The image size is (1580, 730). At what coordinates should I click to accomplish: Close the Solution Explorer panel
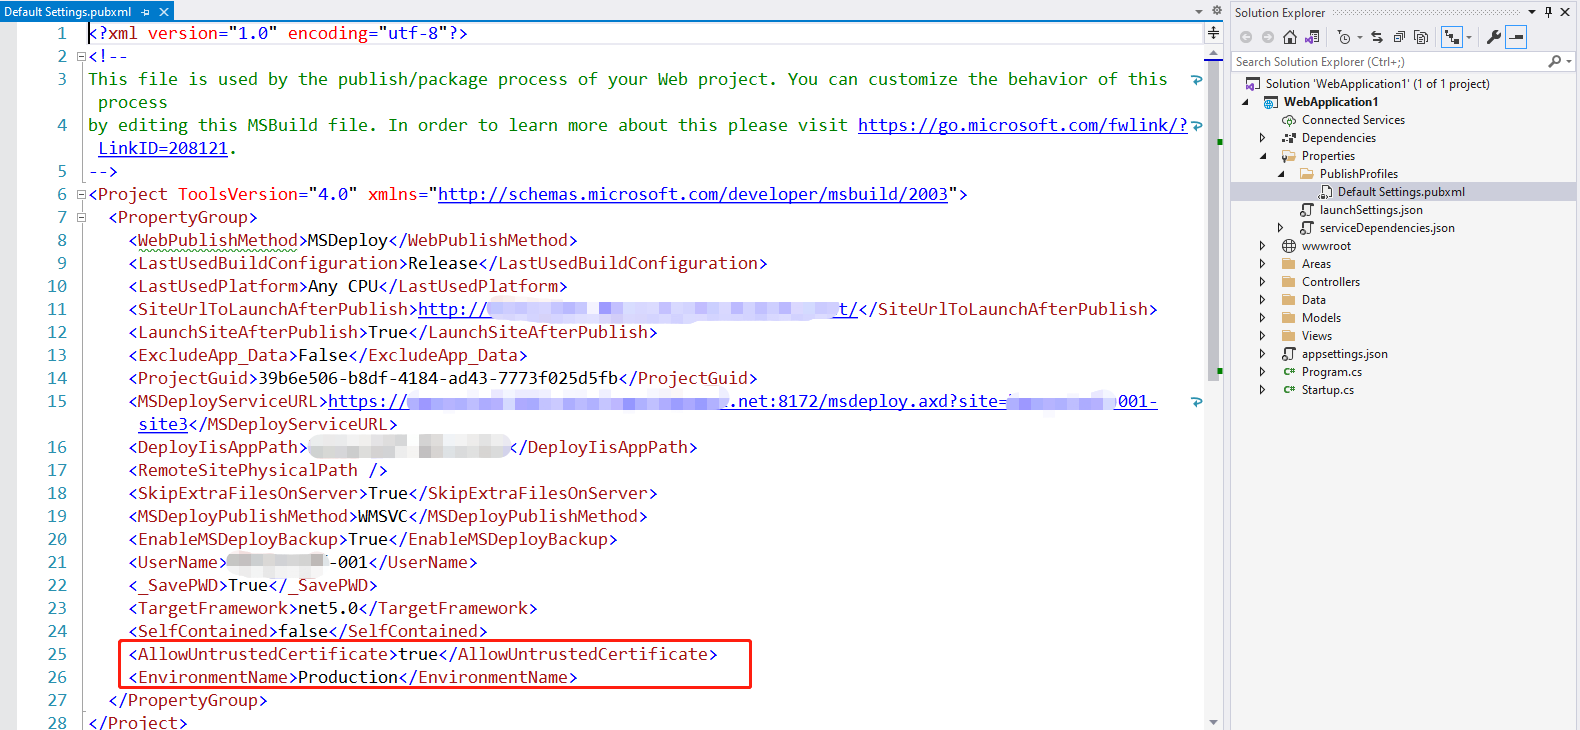(x=1564, y=12)
